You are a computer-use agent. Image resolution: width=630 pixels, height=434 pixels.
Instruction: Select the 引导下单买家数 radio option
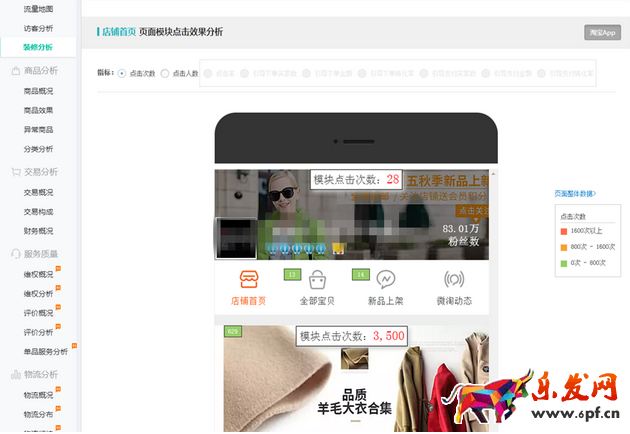(x=244, y=74)
